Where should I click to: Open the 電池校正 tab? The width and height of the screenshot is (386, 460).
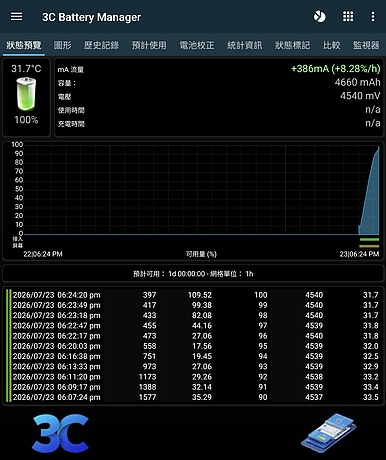click(197, 45)
